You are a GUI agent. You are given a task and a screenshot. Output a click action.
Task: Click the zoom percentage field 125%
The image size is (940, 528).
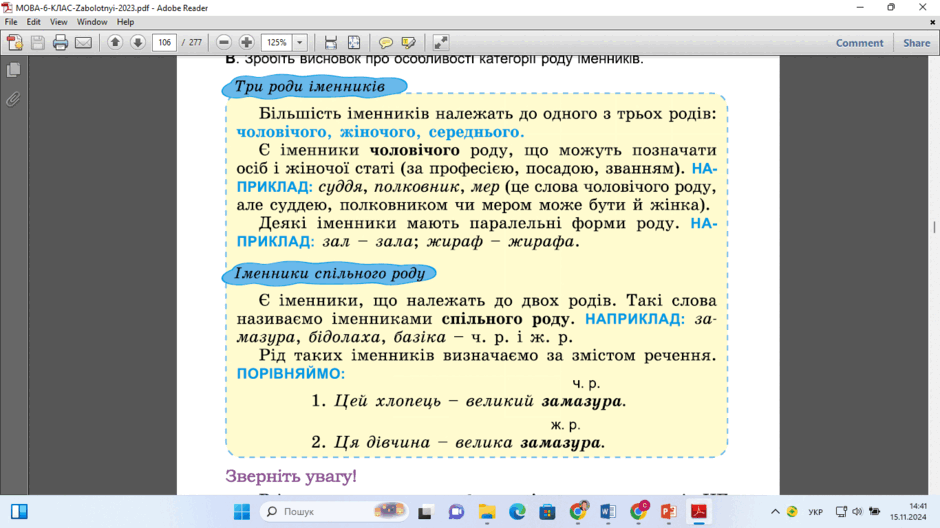pyautogui.click(x=277, y=43)
